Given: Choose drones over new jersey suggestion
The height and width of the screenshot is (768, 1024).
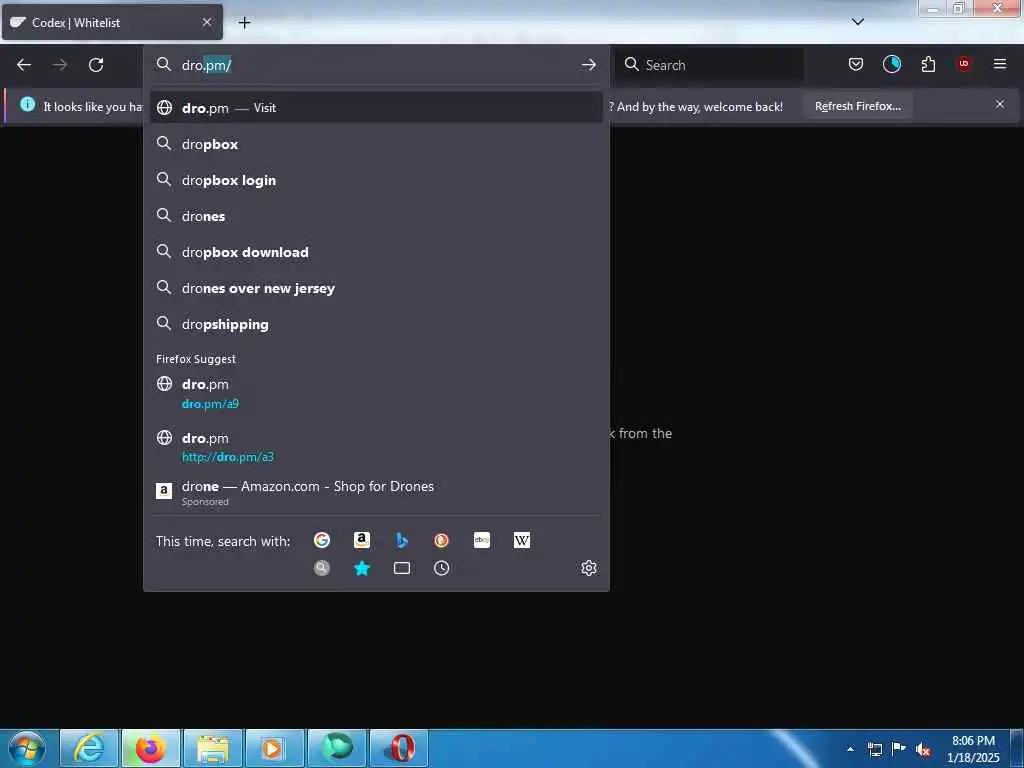Looking at the screenshot, I should pos(376,288).
